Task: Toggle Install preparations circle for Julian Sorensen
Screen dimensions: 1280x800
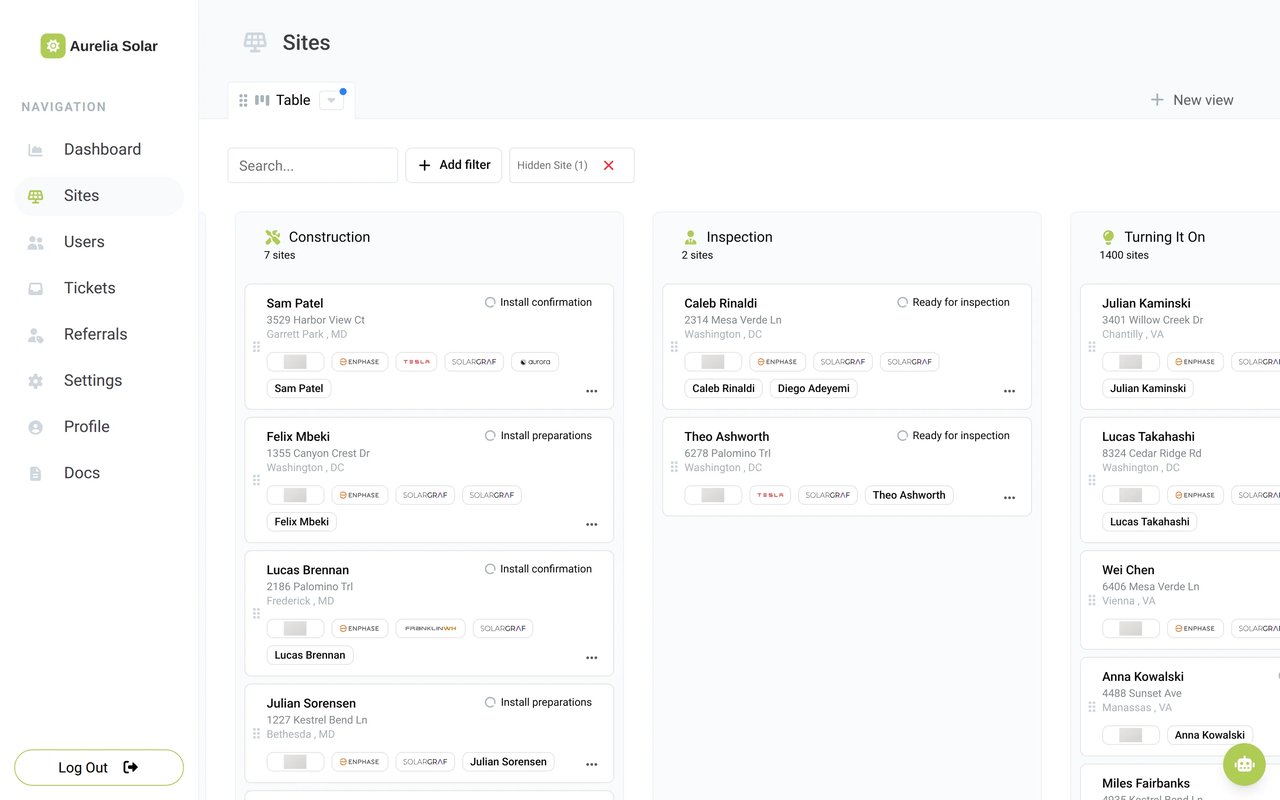Action: [x=490, y=702]
